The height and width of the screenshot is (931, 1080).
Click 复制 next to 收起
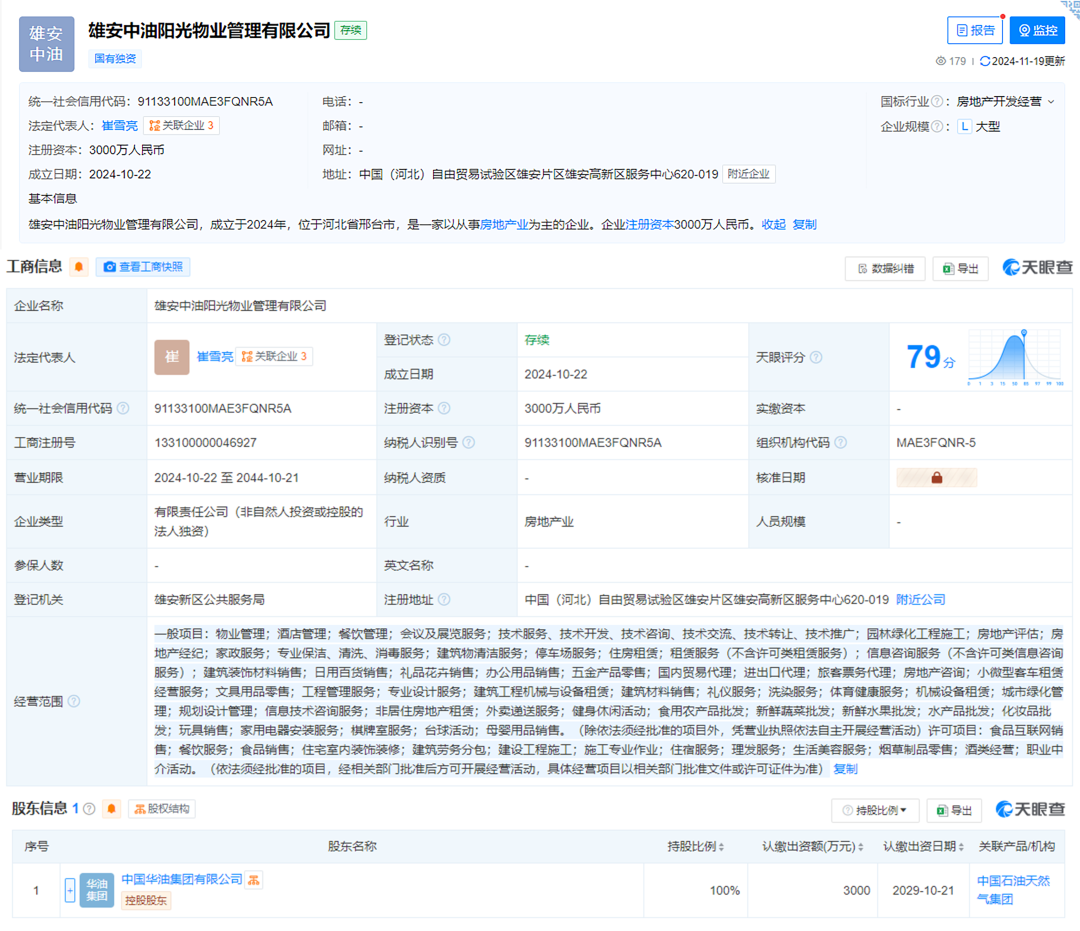[804, 224]
